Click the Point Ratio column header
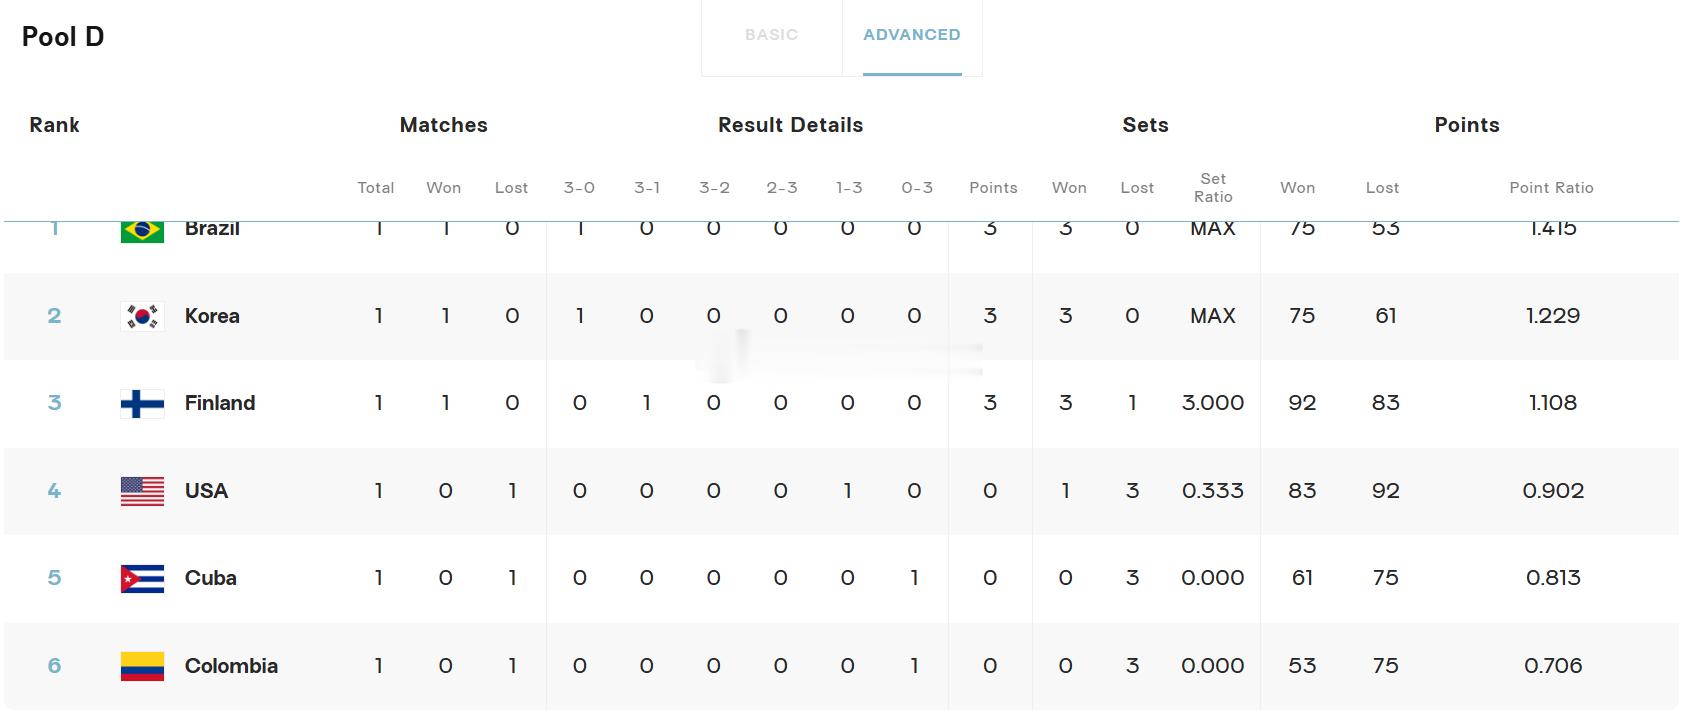 [x=1551, y=188]
